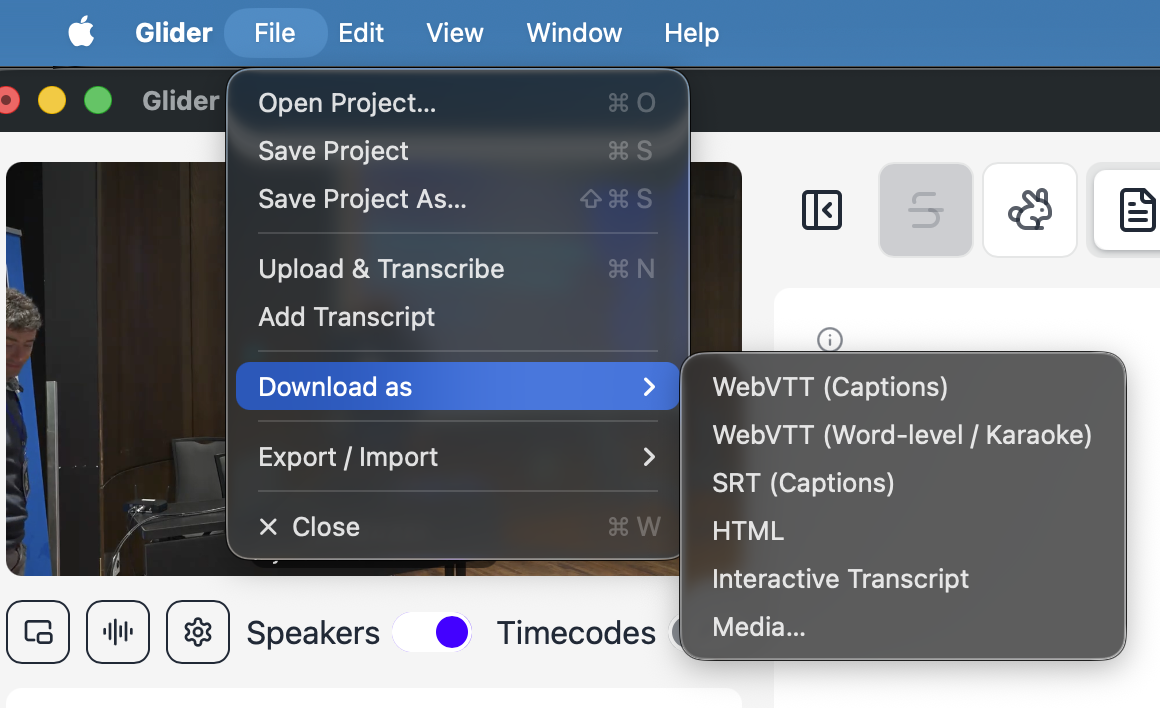Toggle picture-in-picture video icon
The width and height of the screenshot is (1160, 708).
[x=38, y=633]
